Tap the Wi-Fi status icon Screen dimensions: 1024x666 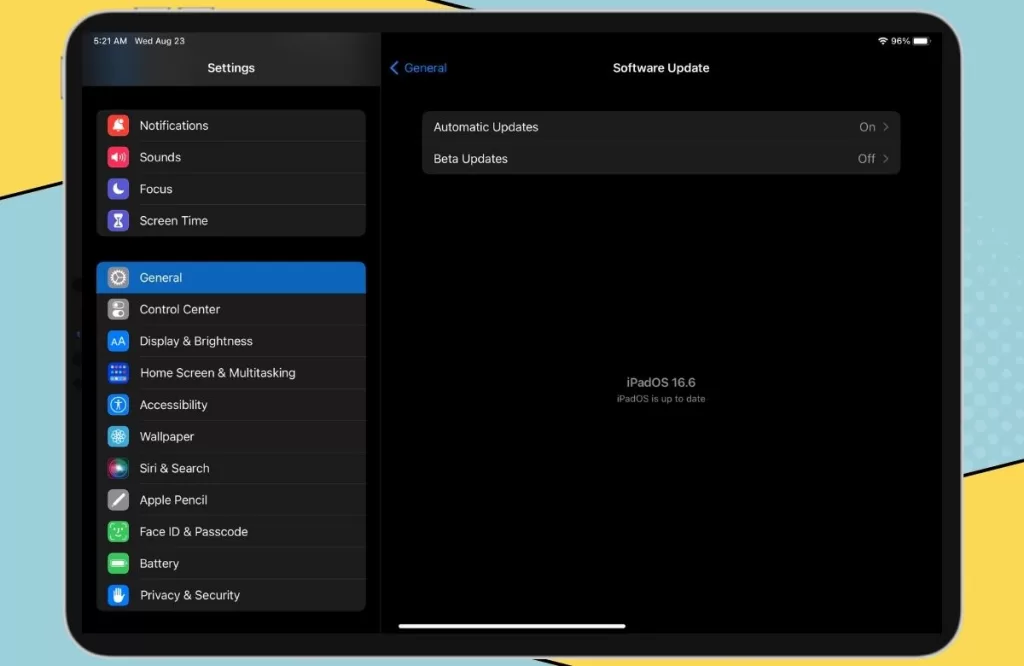click(883, 40)
